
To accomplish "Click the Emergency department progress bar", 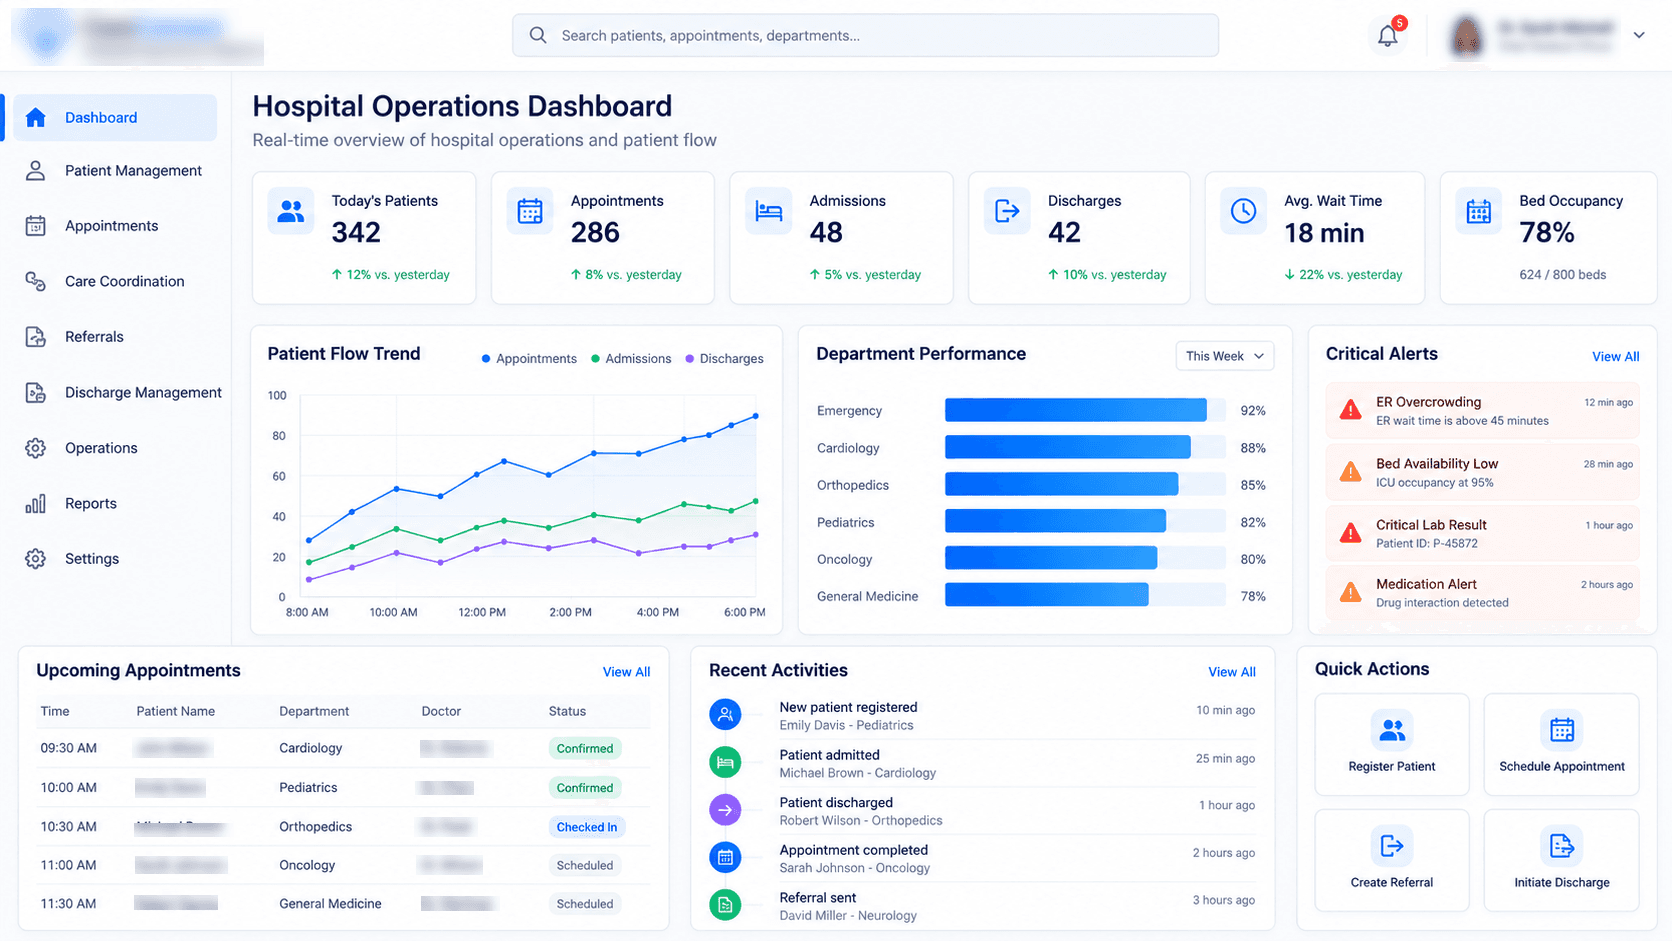I will (1085, 410).
